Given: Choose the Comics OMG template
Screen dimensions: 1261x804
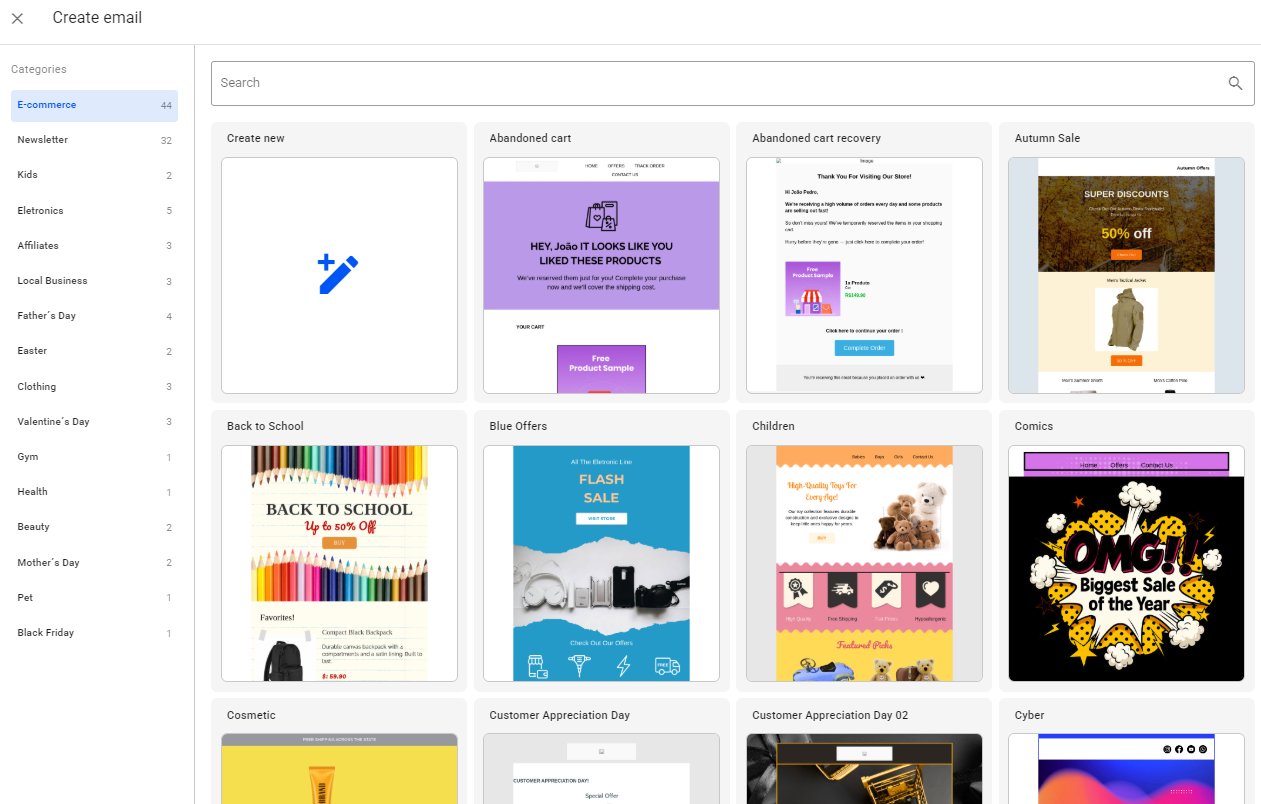Looking at the screenshot, I should pyautogui.click(x=1126, y=563).
